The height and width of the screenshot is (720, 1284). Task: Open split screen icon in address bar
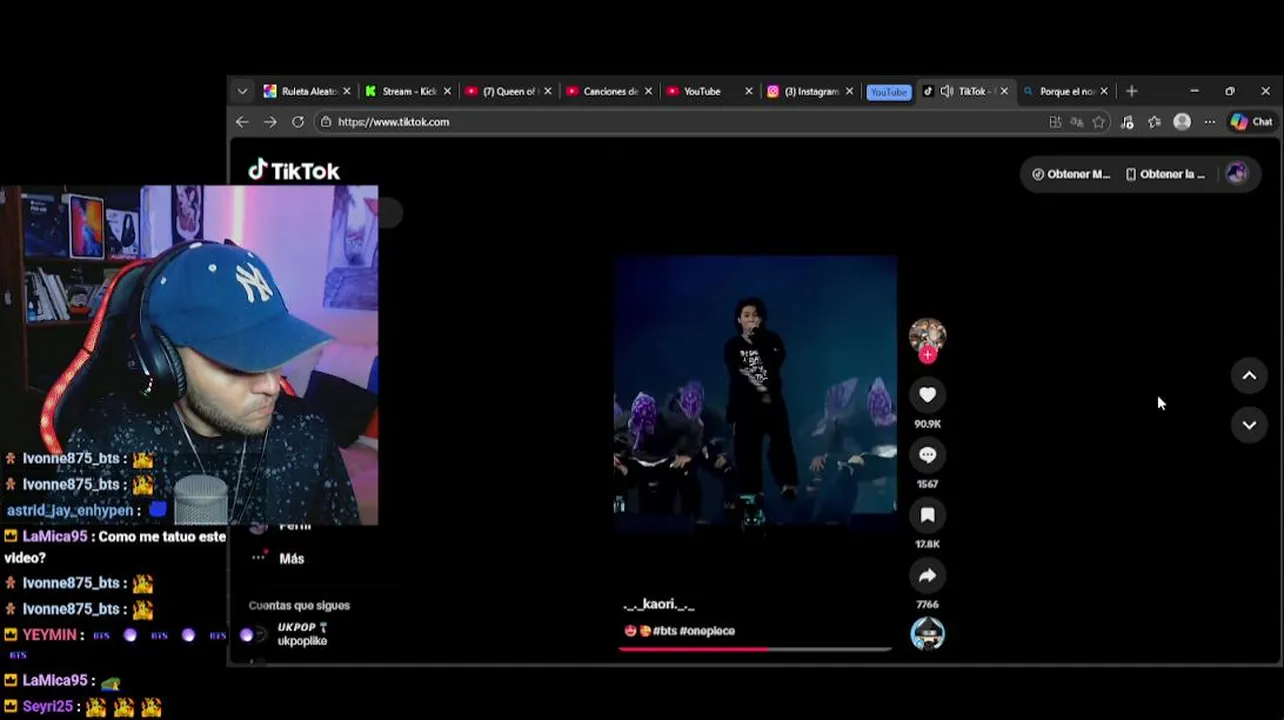[x=1055, y=122]
